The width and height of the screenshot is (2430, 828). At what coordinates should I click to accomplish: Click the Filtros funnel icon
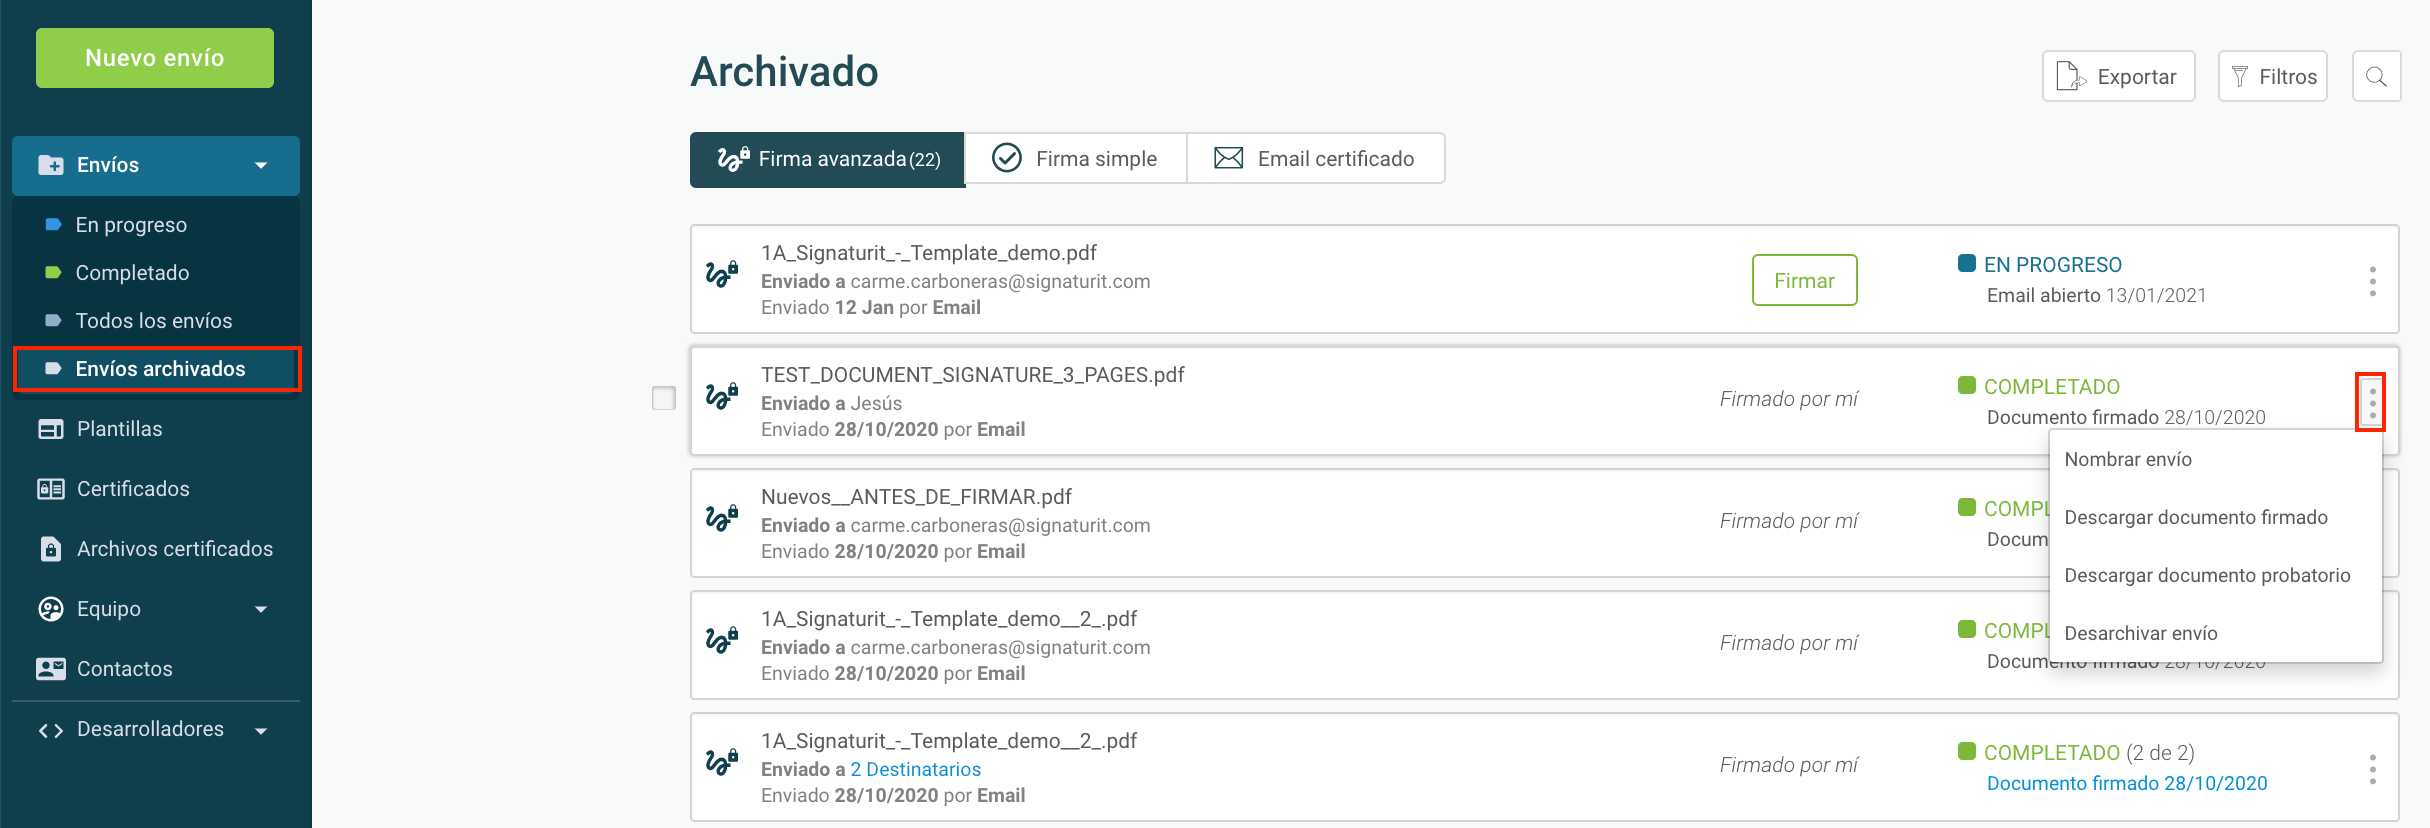[2240, 76]
